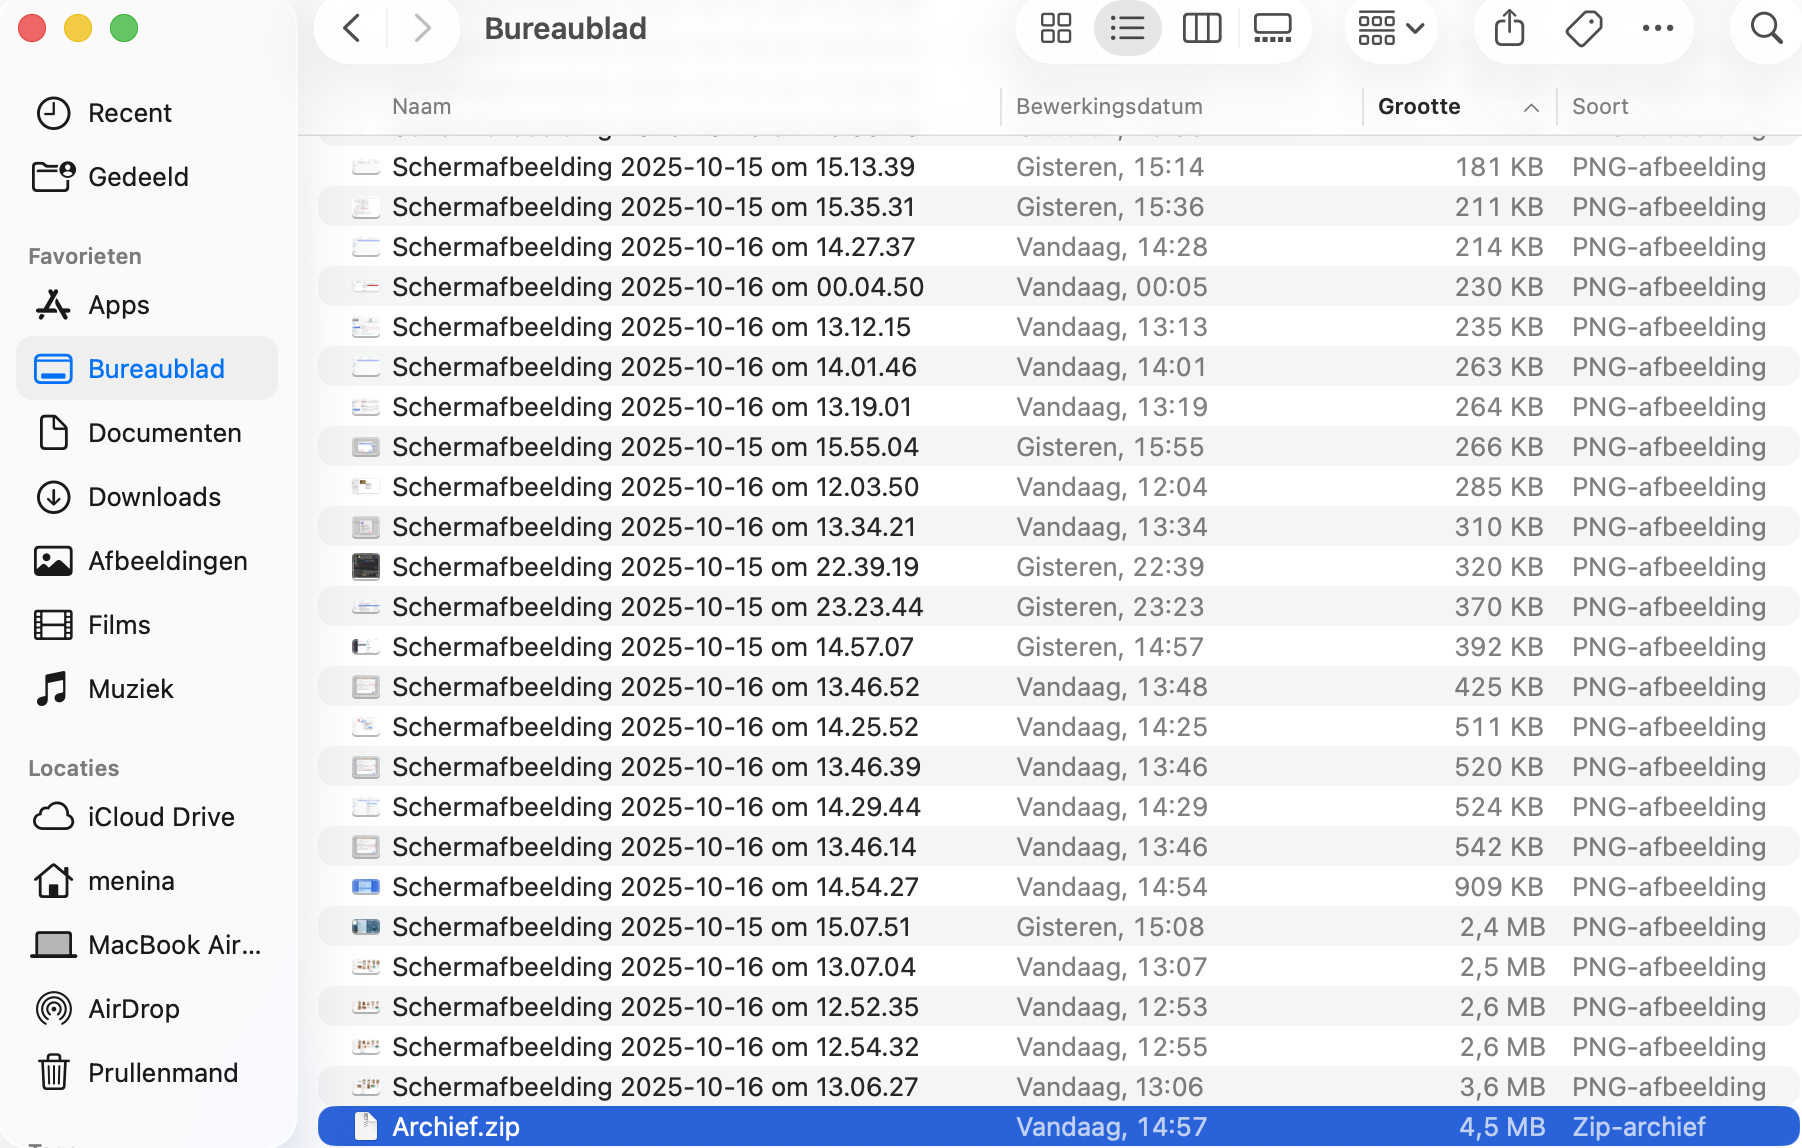Click the Share icon in toolbar
Screen dimensions: 1802x1148
point(1509,28)
